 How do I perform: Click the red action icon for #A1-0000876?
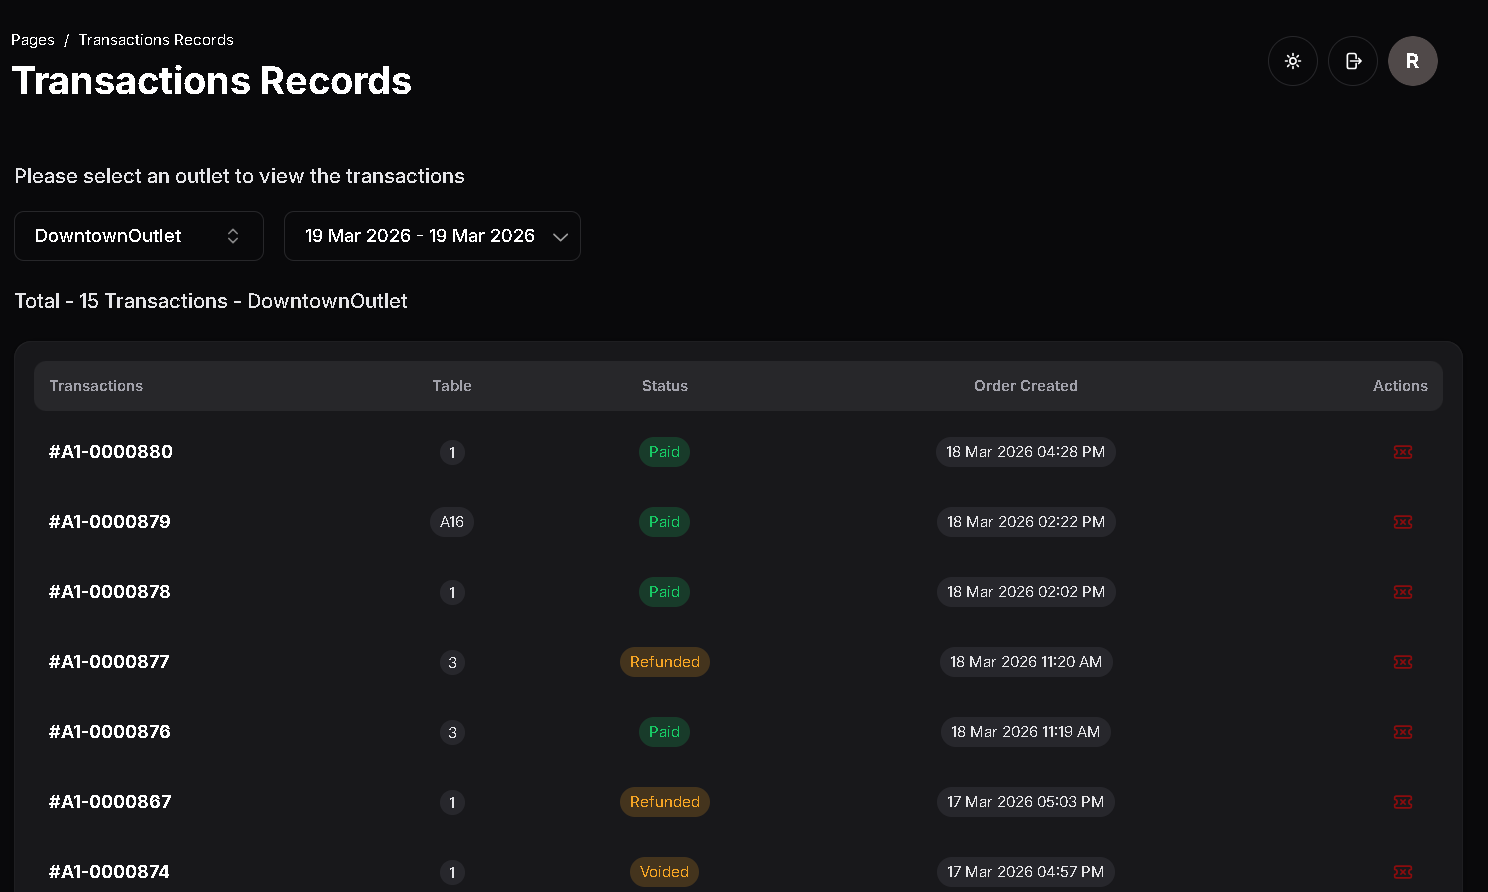point(1402,732)
